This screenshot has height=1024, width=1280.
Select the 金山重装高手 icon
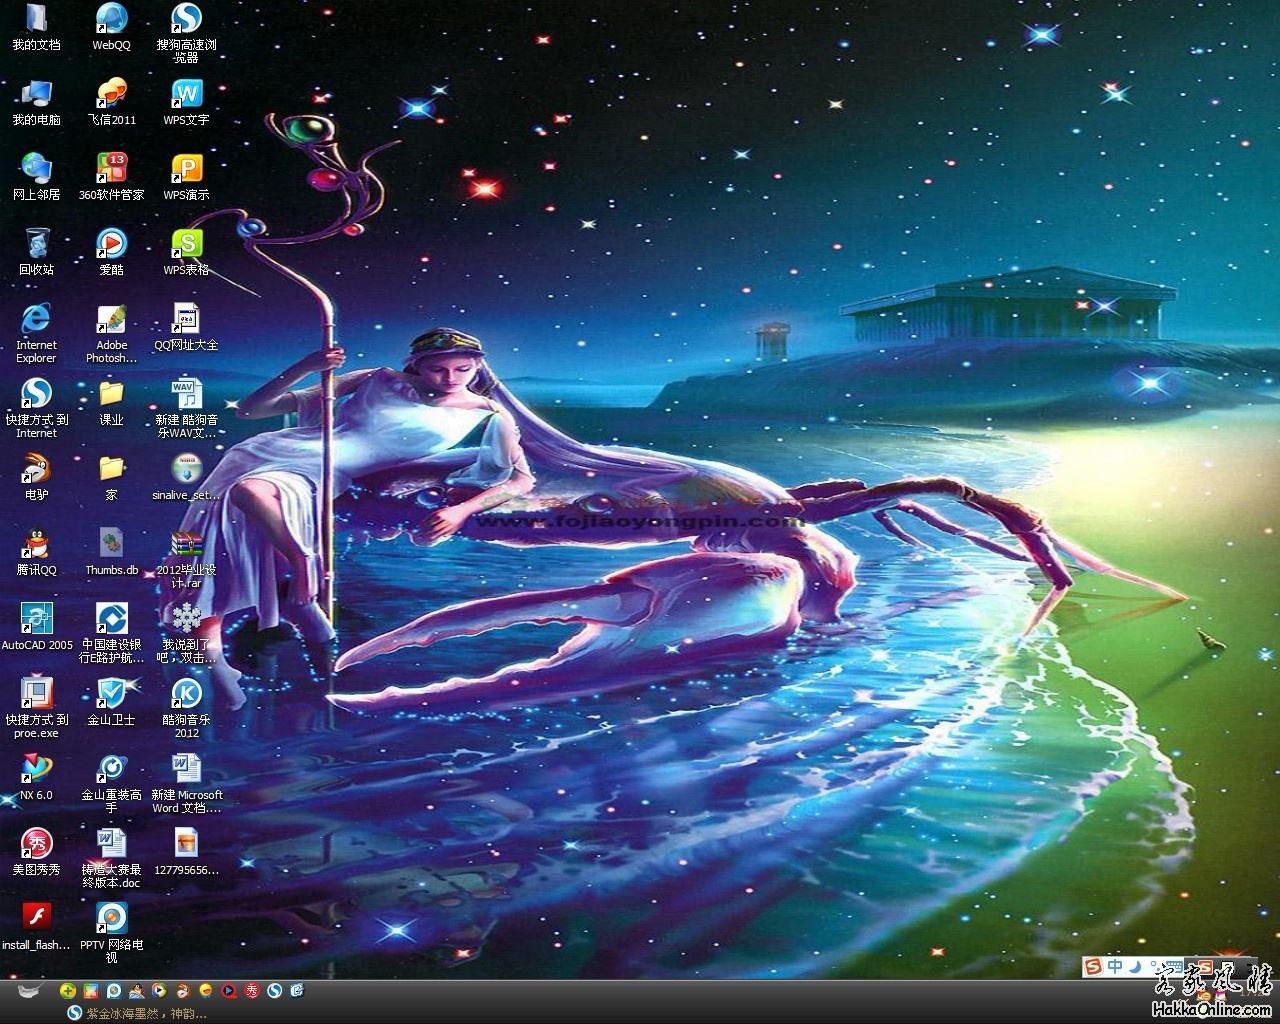(111, 783)
